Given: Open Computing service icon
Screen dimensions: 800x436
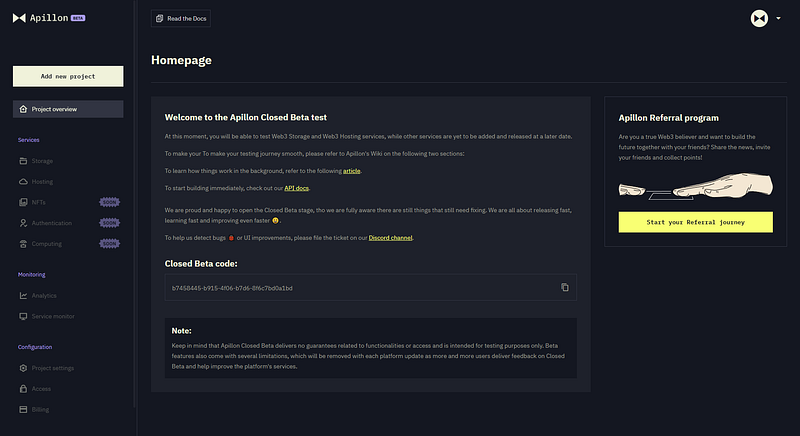Looking at the screenshot, I should click(23, 244).
